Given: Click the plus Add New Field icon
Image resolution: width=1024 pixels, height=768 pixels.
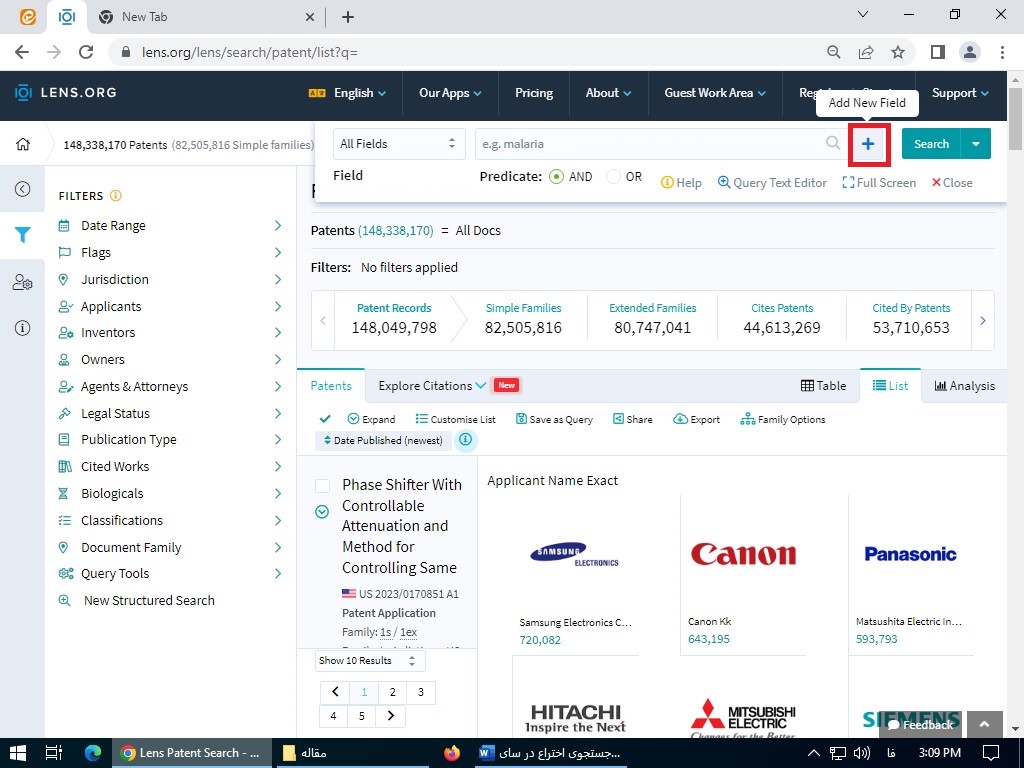Looking at the screenshot, I should 868,144.
